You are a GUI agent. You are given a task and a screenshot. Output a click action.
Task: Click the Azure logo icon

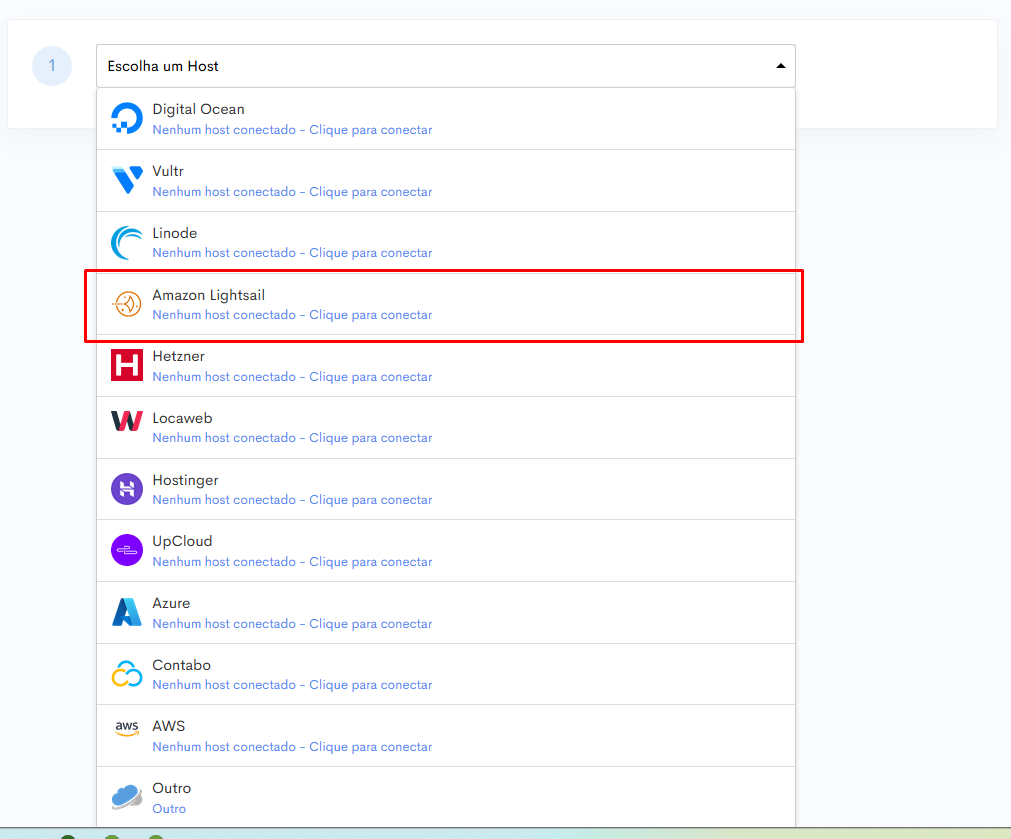click(x=127, y=612)
